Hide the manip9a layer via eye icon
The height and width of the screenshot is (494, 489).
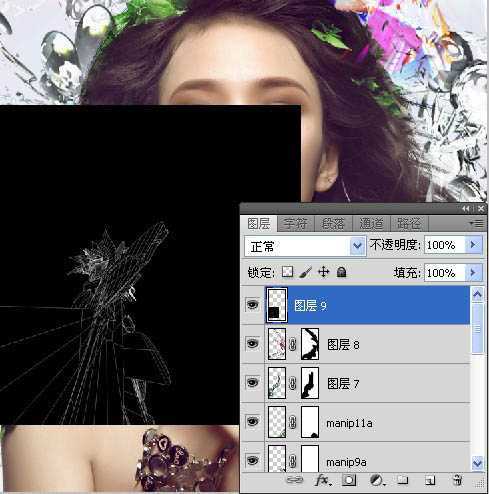(252, 460)
